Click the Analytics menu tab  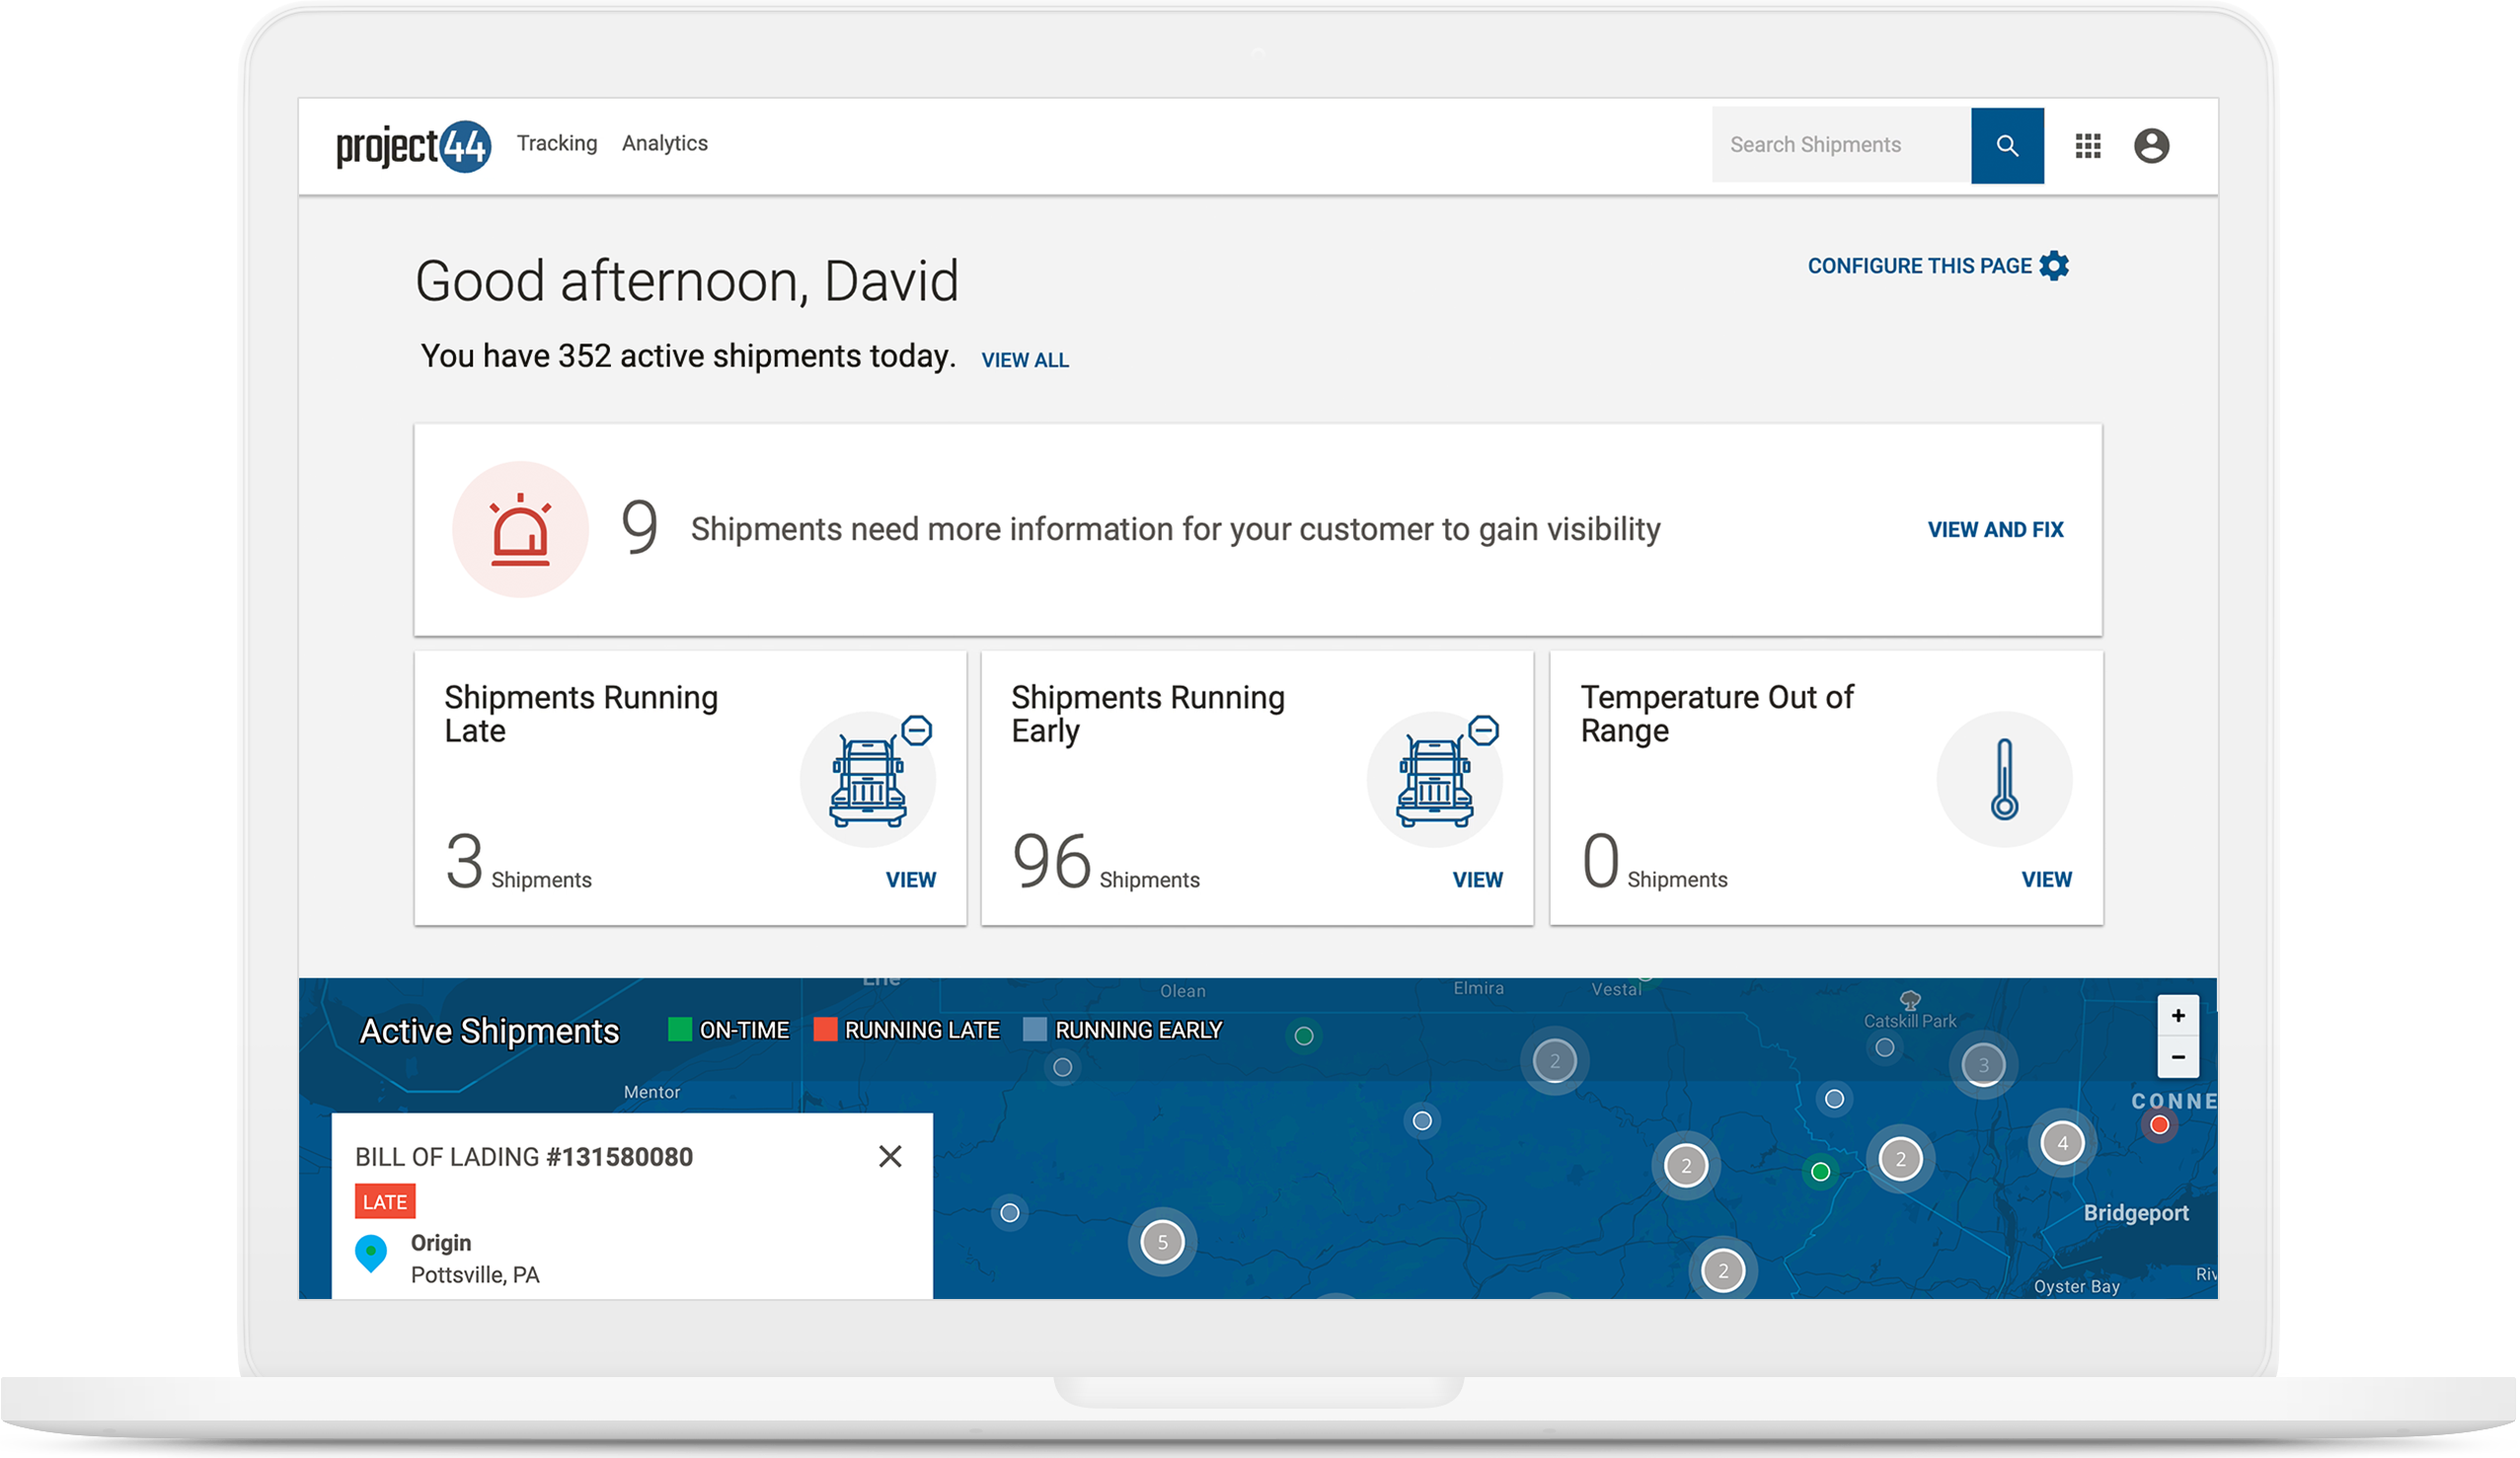click(664, 142)
